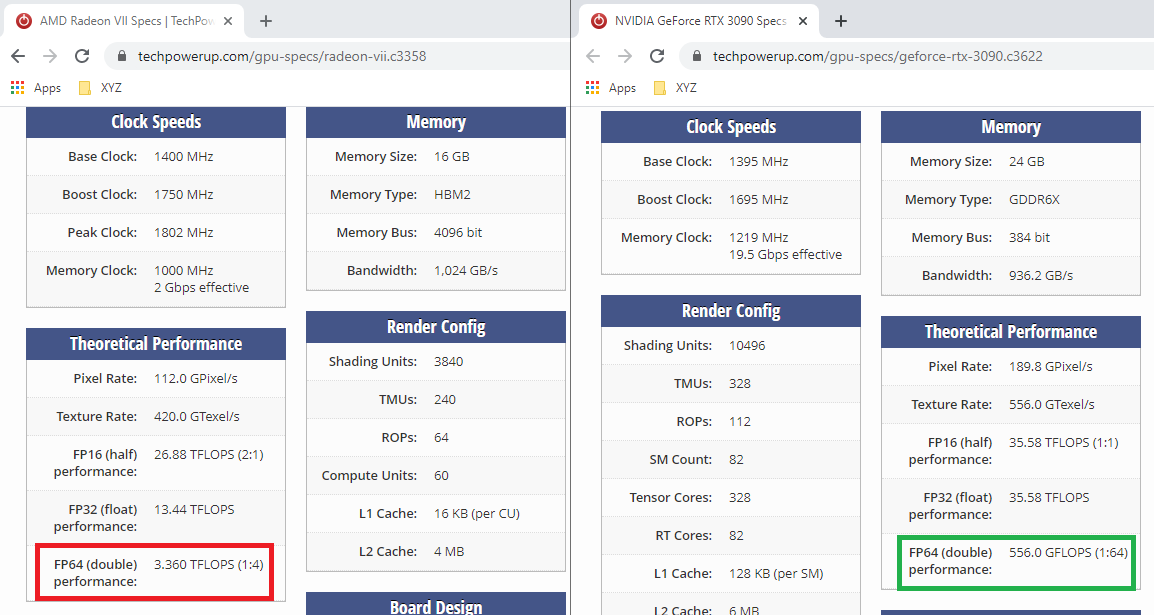
Task: Click the 1802 MHz peak clock value
Action: pos(184,232)
